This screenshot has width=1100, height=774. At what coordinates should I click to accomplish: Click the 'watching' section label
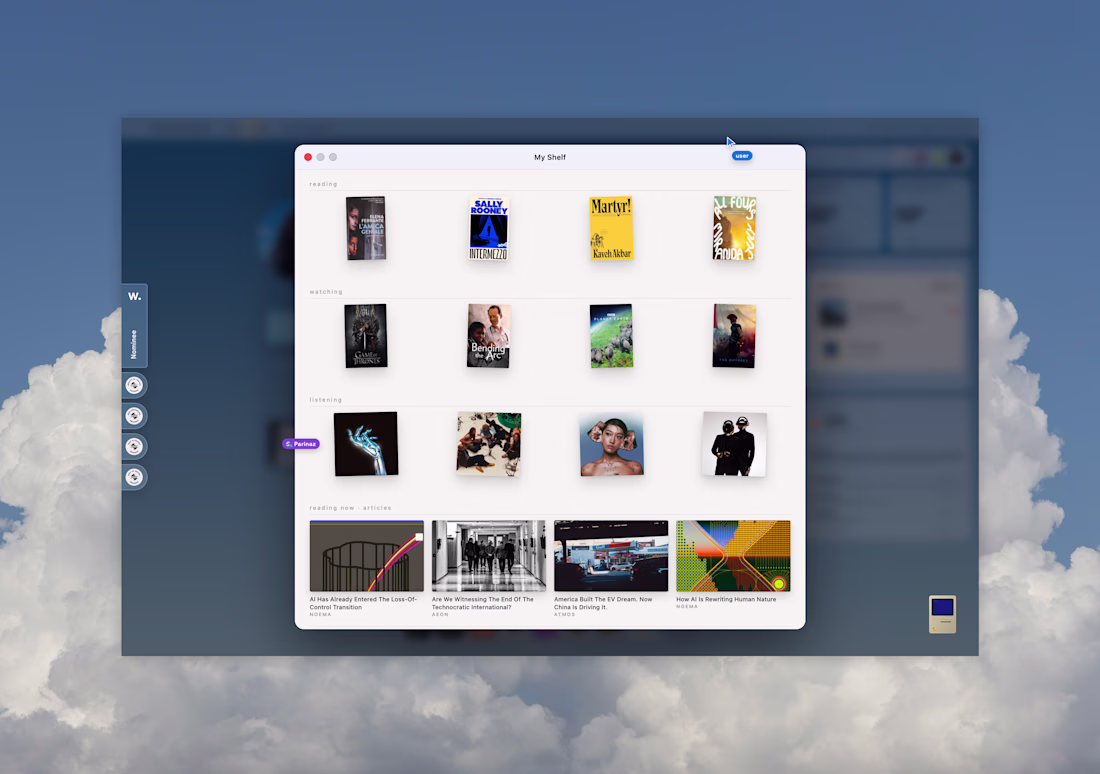tap(326, 291)
